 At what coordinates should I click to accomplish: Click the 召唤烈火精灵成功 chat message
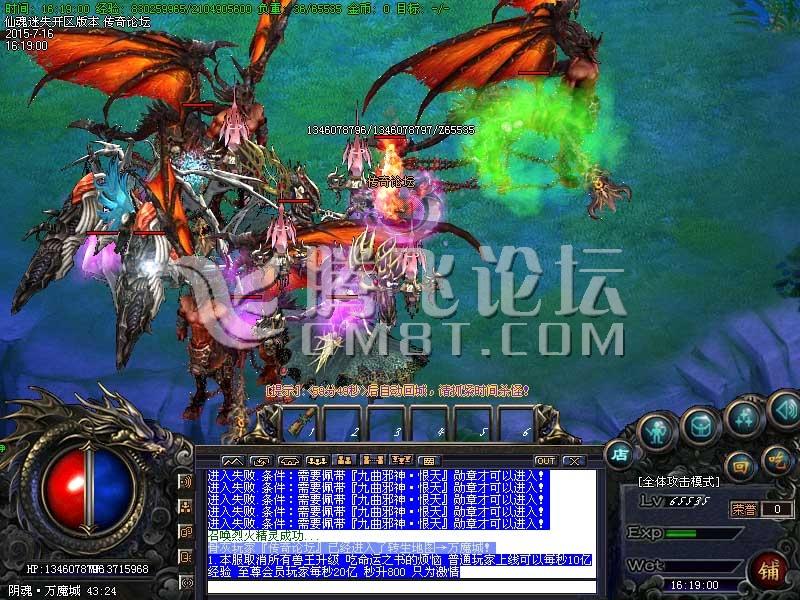(x=263, y=536)
